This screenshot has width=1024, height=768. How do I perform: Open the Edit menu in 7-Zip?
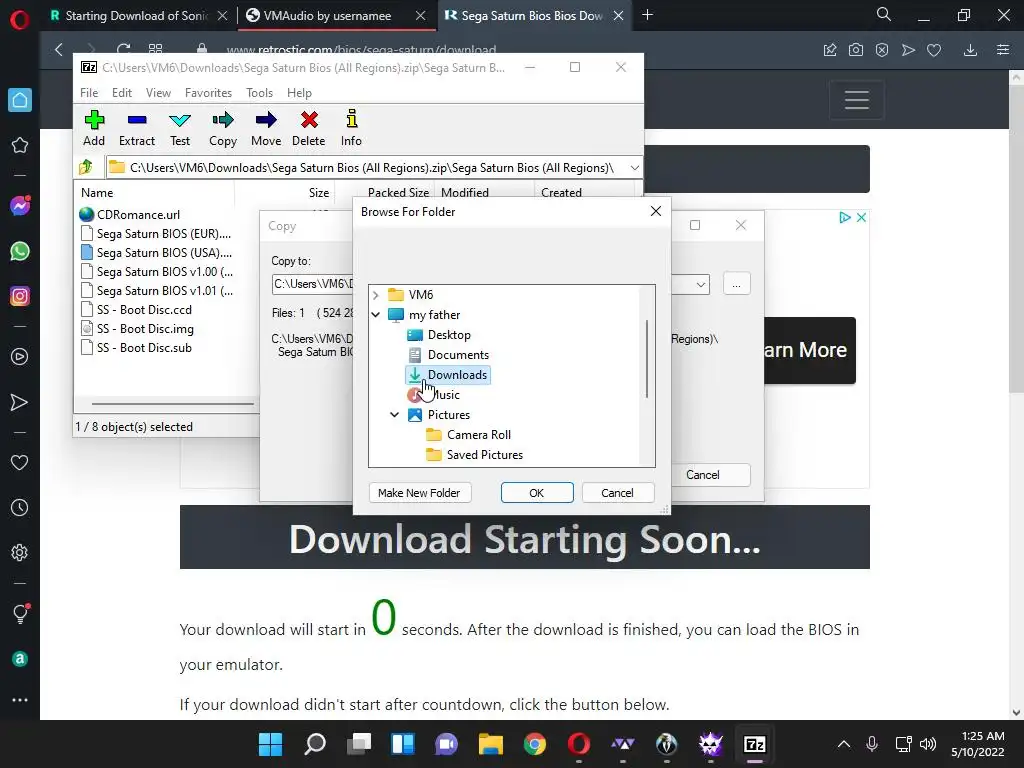[121, 93]
